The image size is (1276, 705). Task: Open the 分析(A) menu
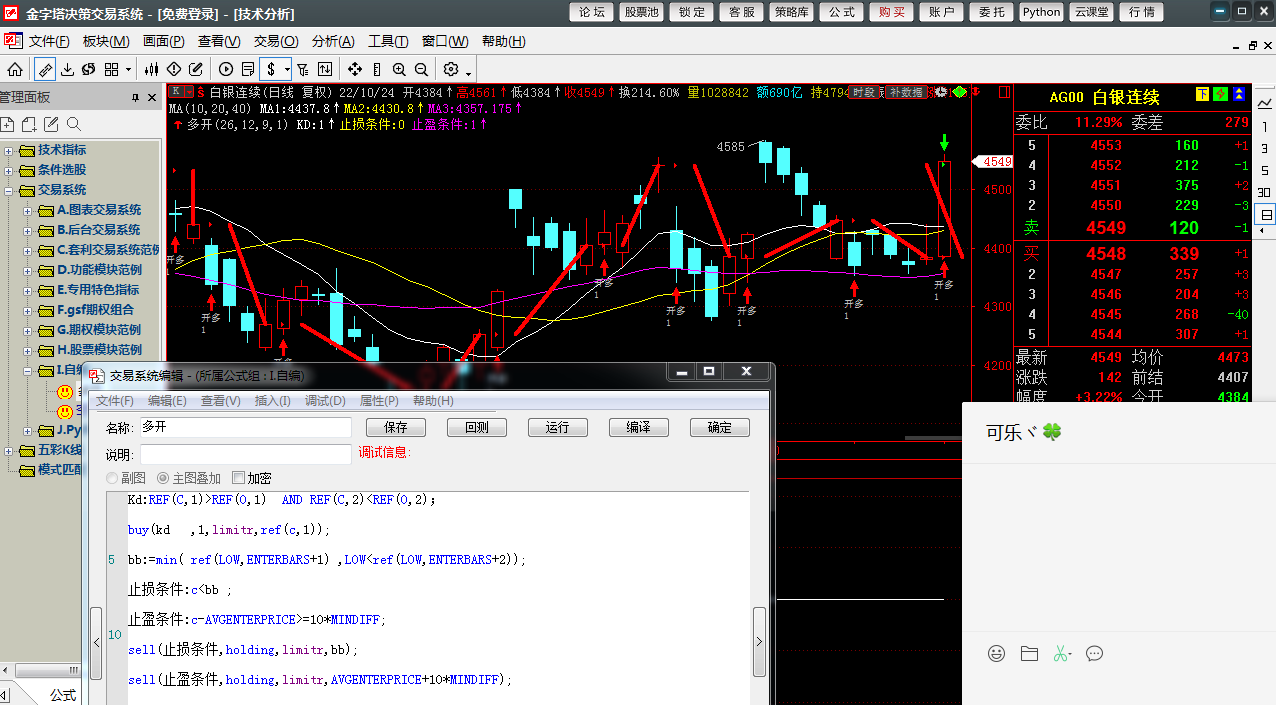click(333, 41)
